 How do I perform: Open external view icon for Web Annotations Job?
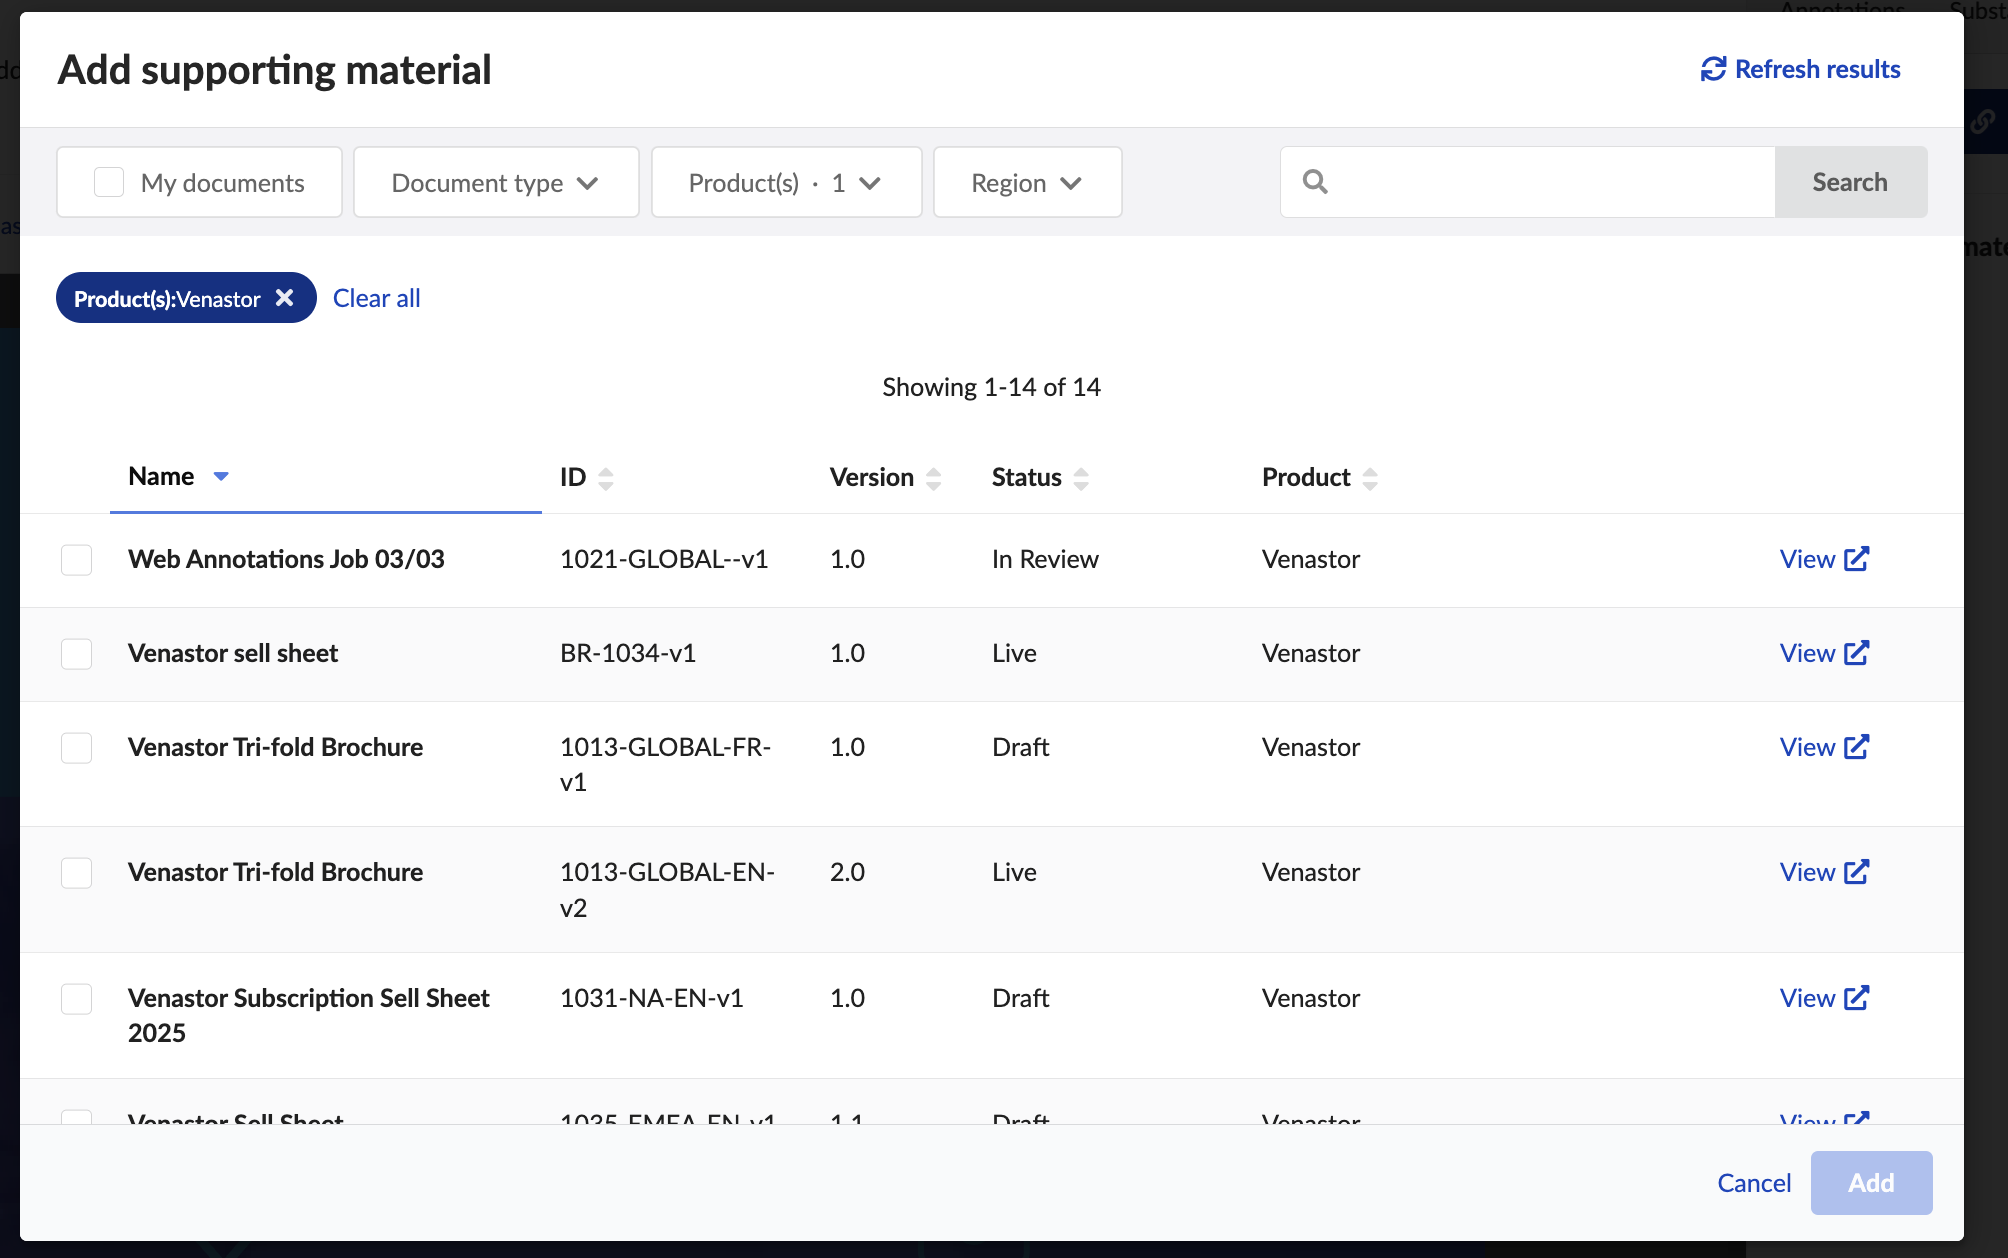1857,558
